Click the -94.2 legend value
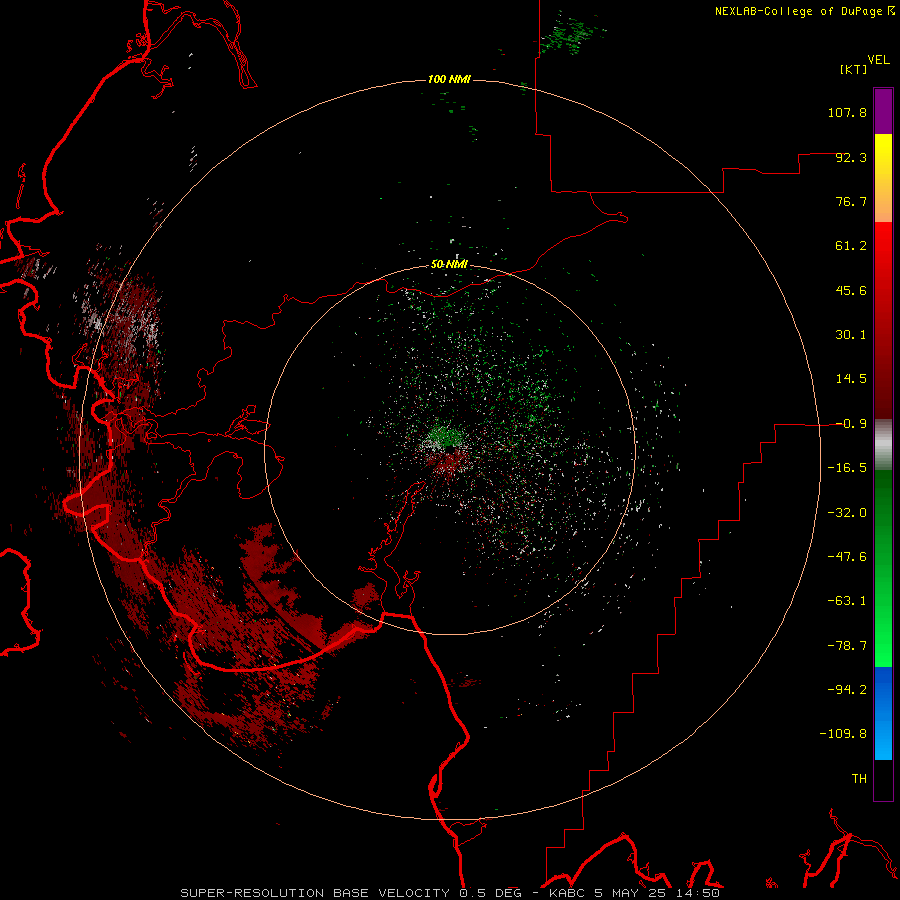Viewport: 900px width, 900px height. (x=847, y=690)
